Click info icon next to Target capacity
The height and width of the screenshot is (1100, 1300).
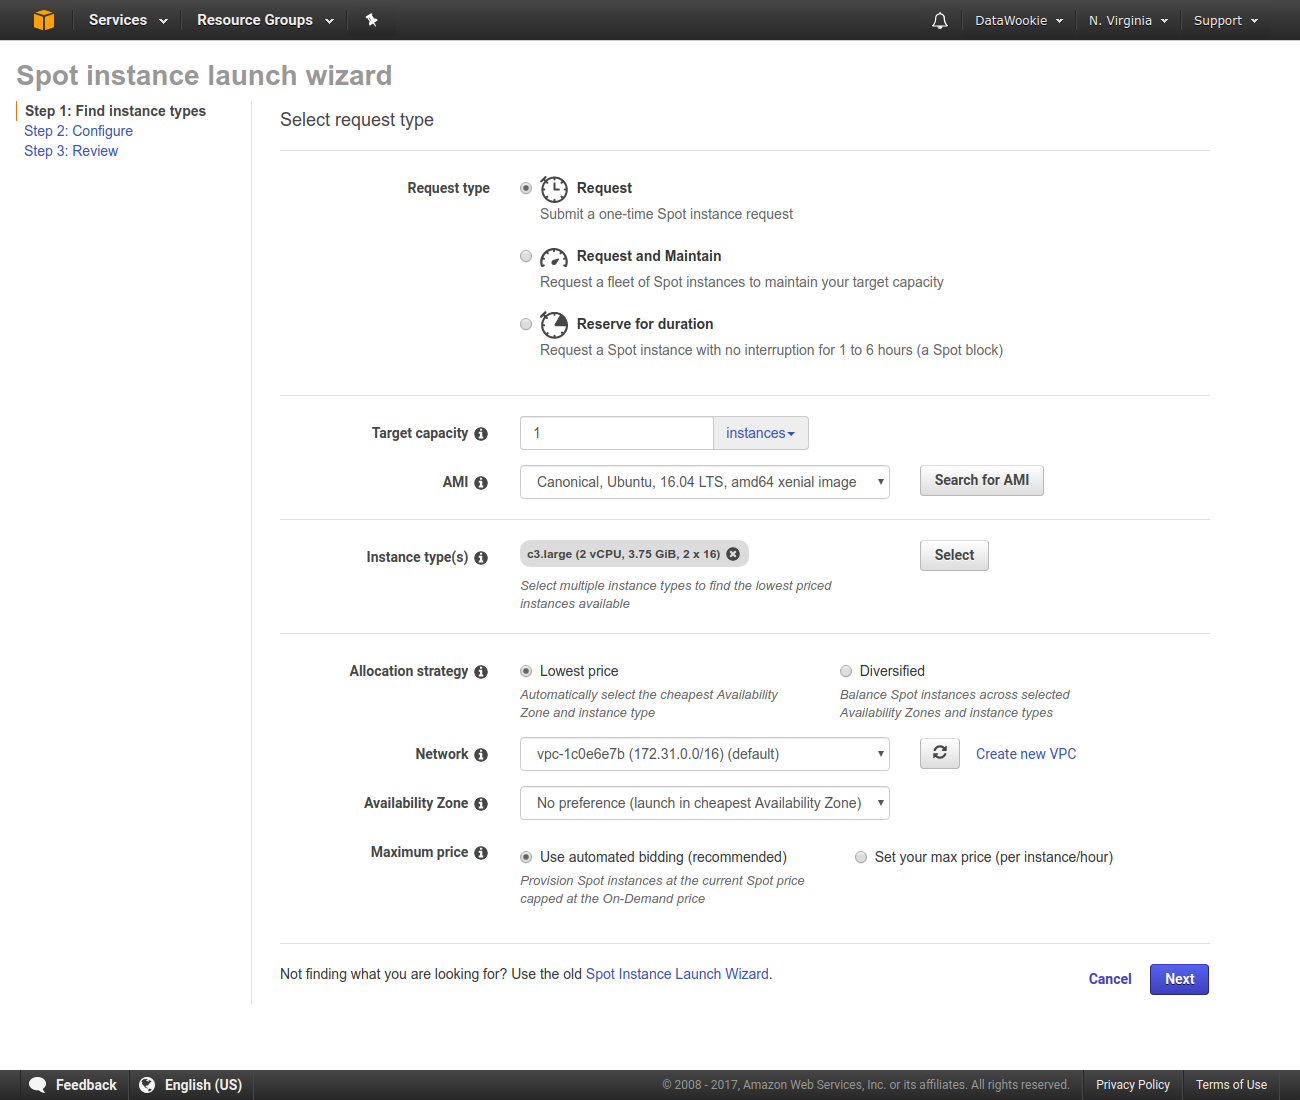click(481, 434)
